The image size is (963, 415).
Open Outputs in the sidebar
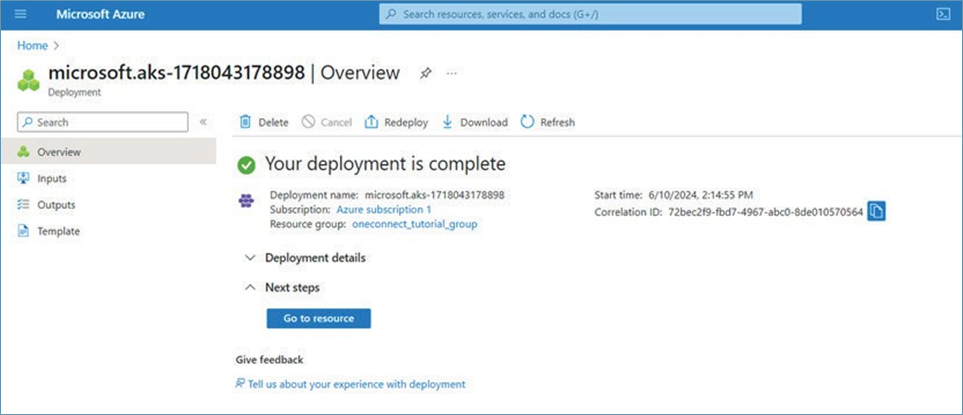pyautogui.click(x=55, y=205)
